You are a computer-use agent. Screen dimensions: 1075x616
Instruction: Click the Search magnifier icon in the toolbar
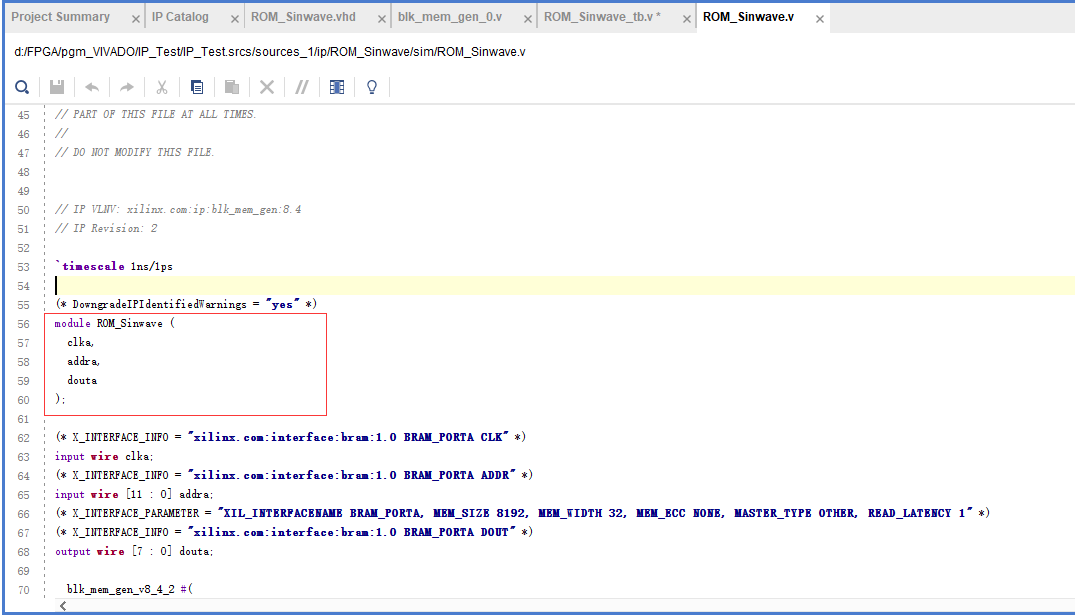click(22, 87)
